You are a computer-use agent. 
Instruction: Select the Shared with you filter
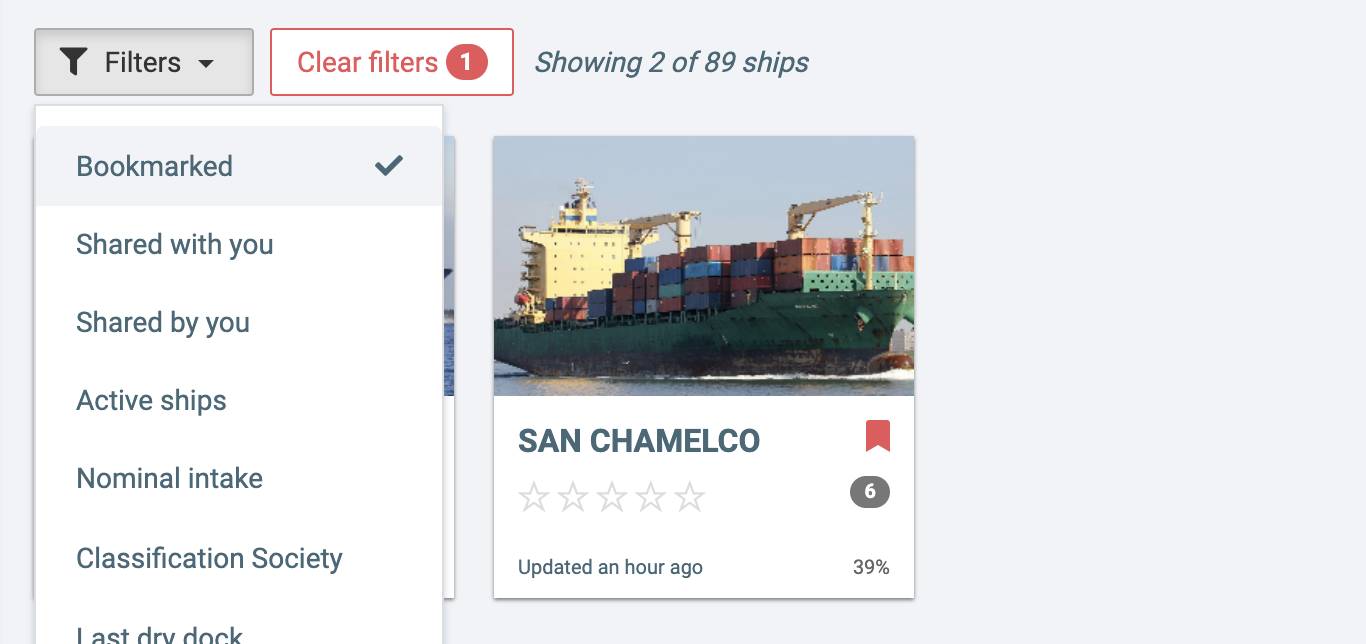[239, 244]
